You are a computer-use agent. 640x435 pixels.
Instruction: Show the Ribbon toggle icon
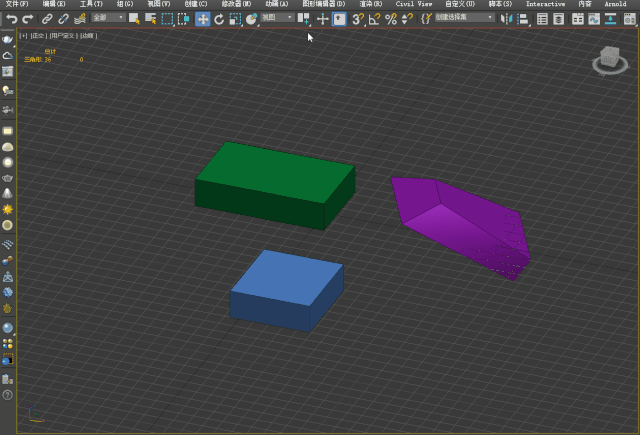tap(578, 19)
